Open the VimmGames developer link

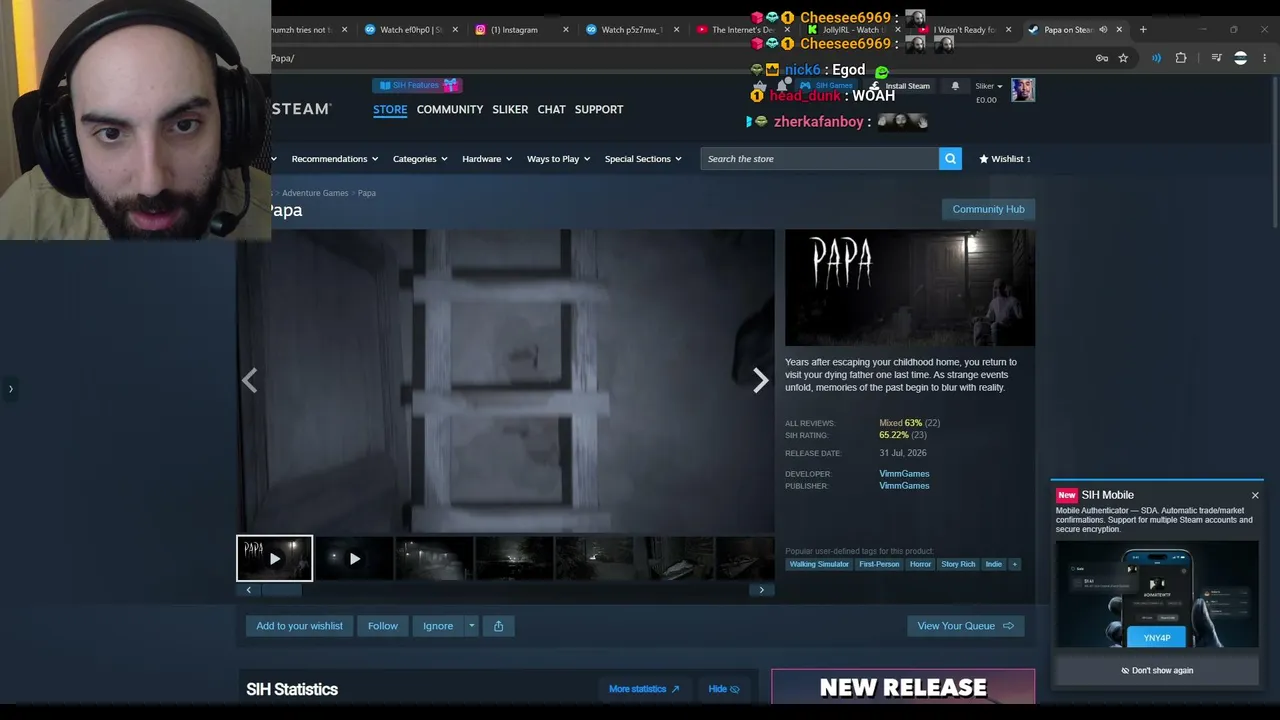click(x=904, y=474)
